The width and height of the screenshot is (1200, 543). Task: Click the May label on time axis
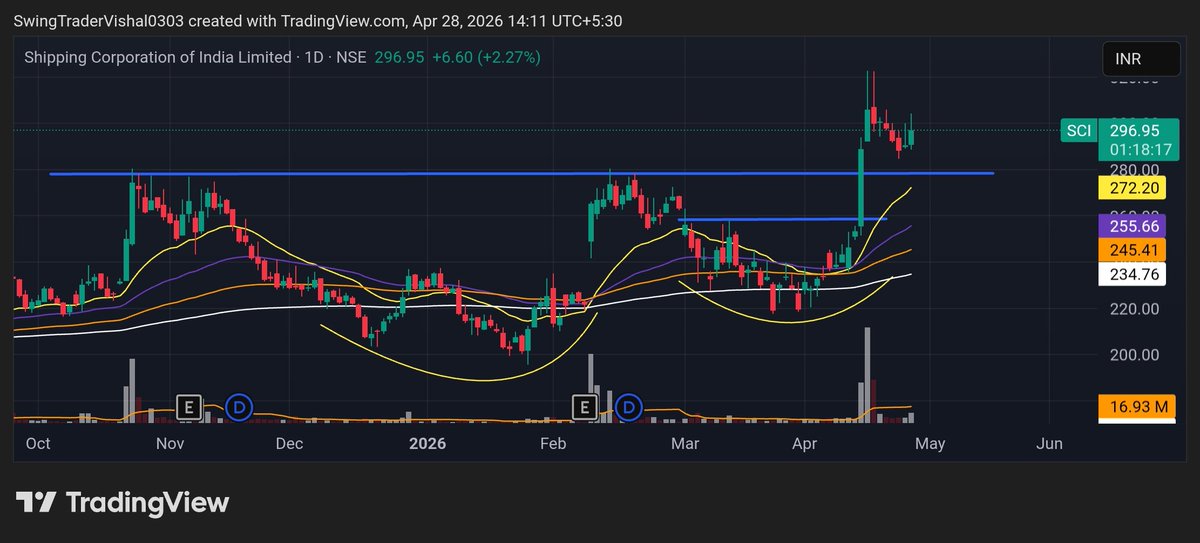(929, 443)
